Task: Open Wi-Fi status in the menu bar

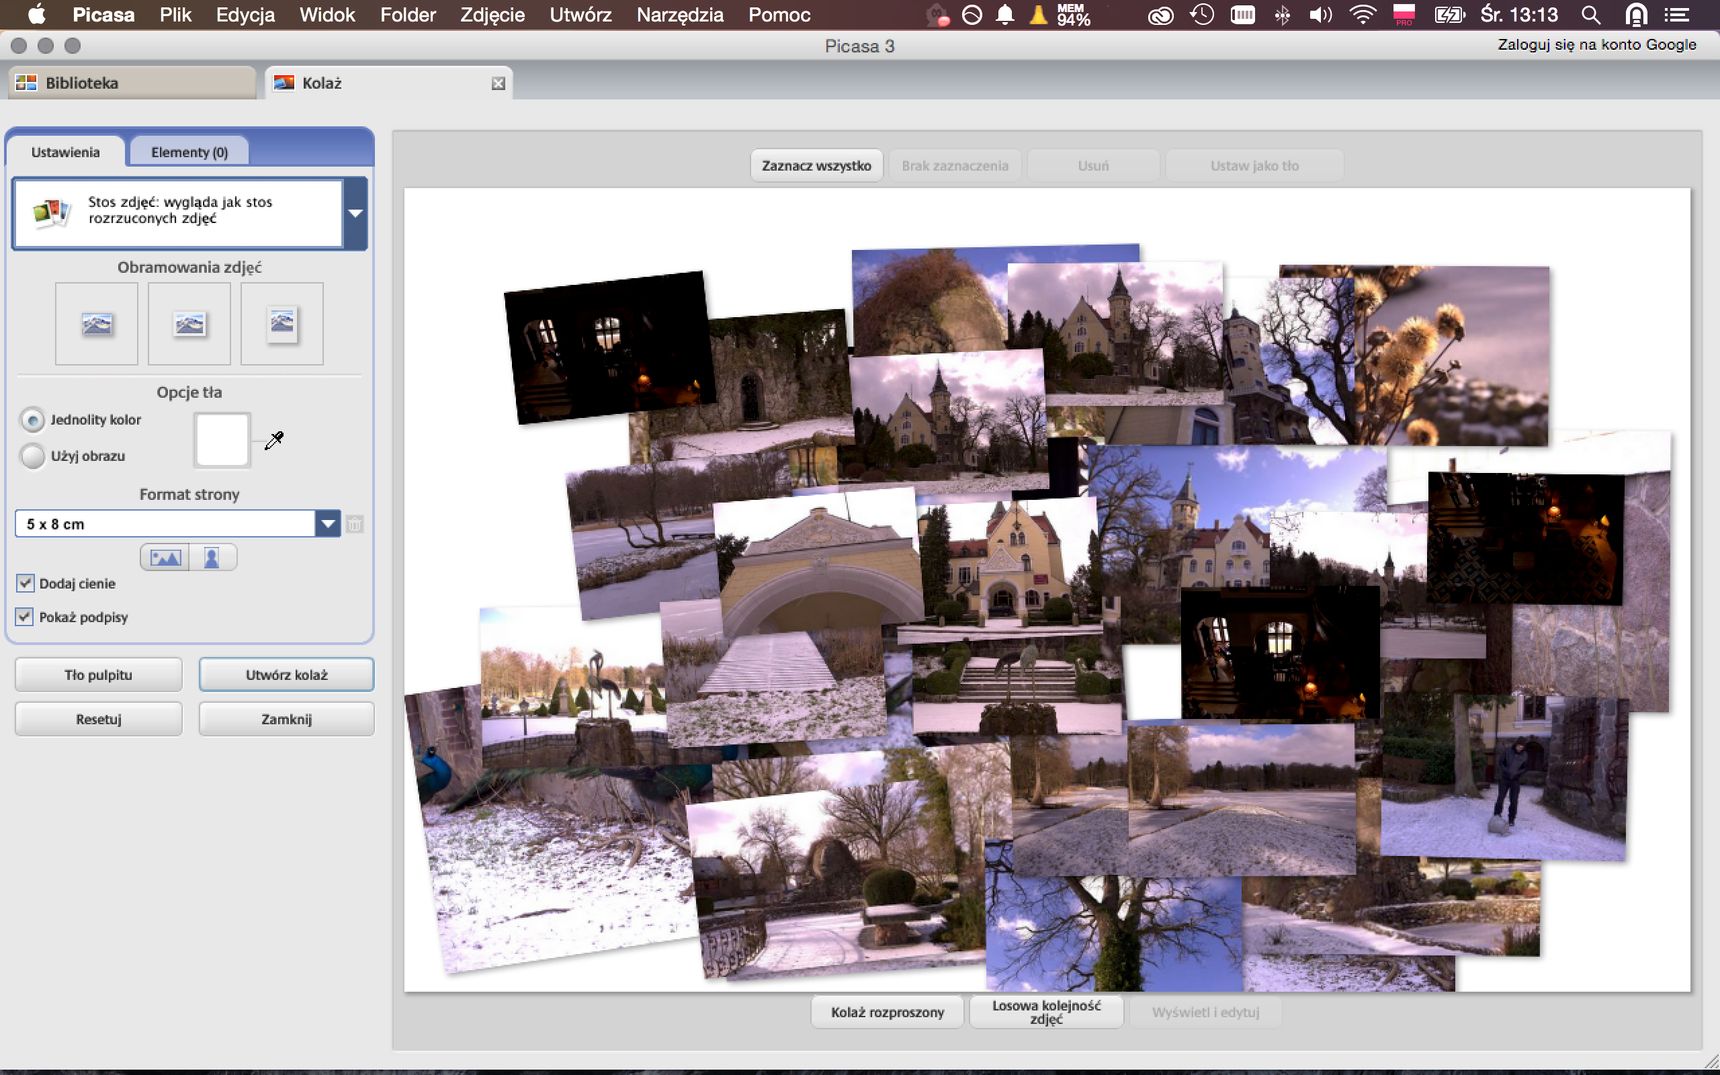Action: click(1362, 15)
